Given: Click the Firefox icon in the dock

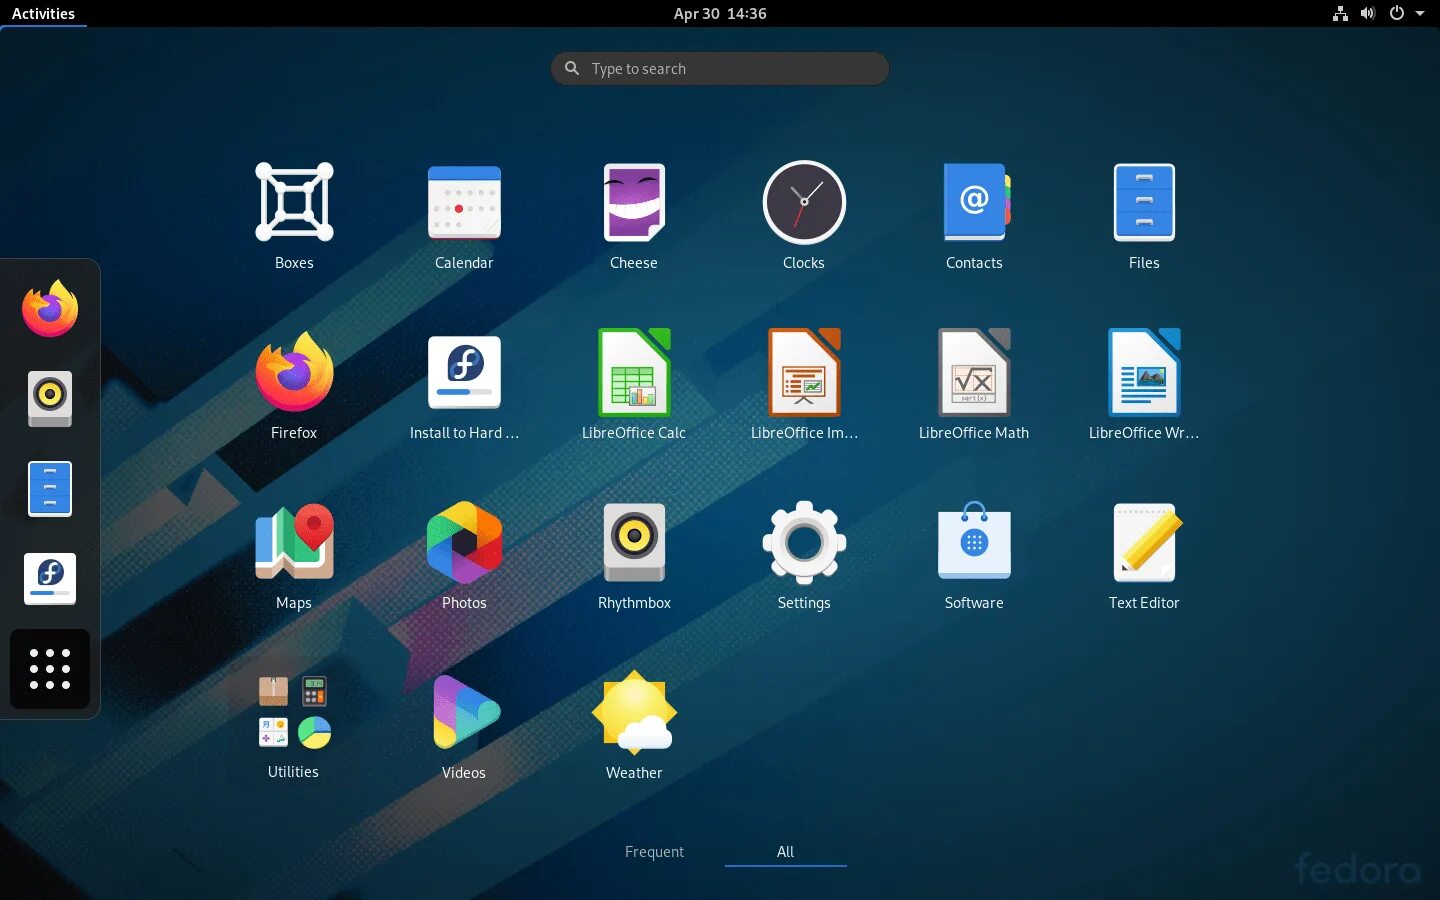Looking at the screenshot, I should pos(50,309).
